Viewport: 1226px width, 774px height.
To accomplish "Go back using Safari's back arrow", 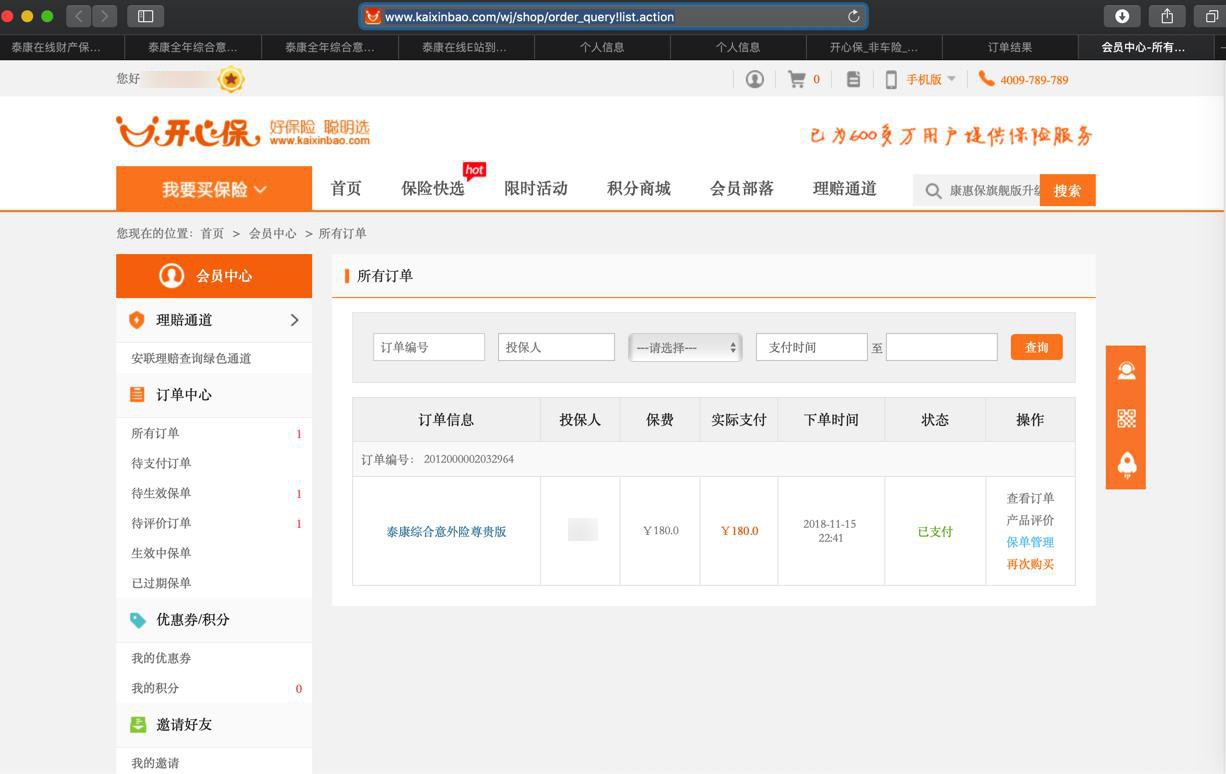I will click(79, 16).
